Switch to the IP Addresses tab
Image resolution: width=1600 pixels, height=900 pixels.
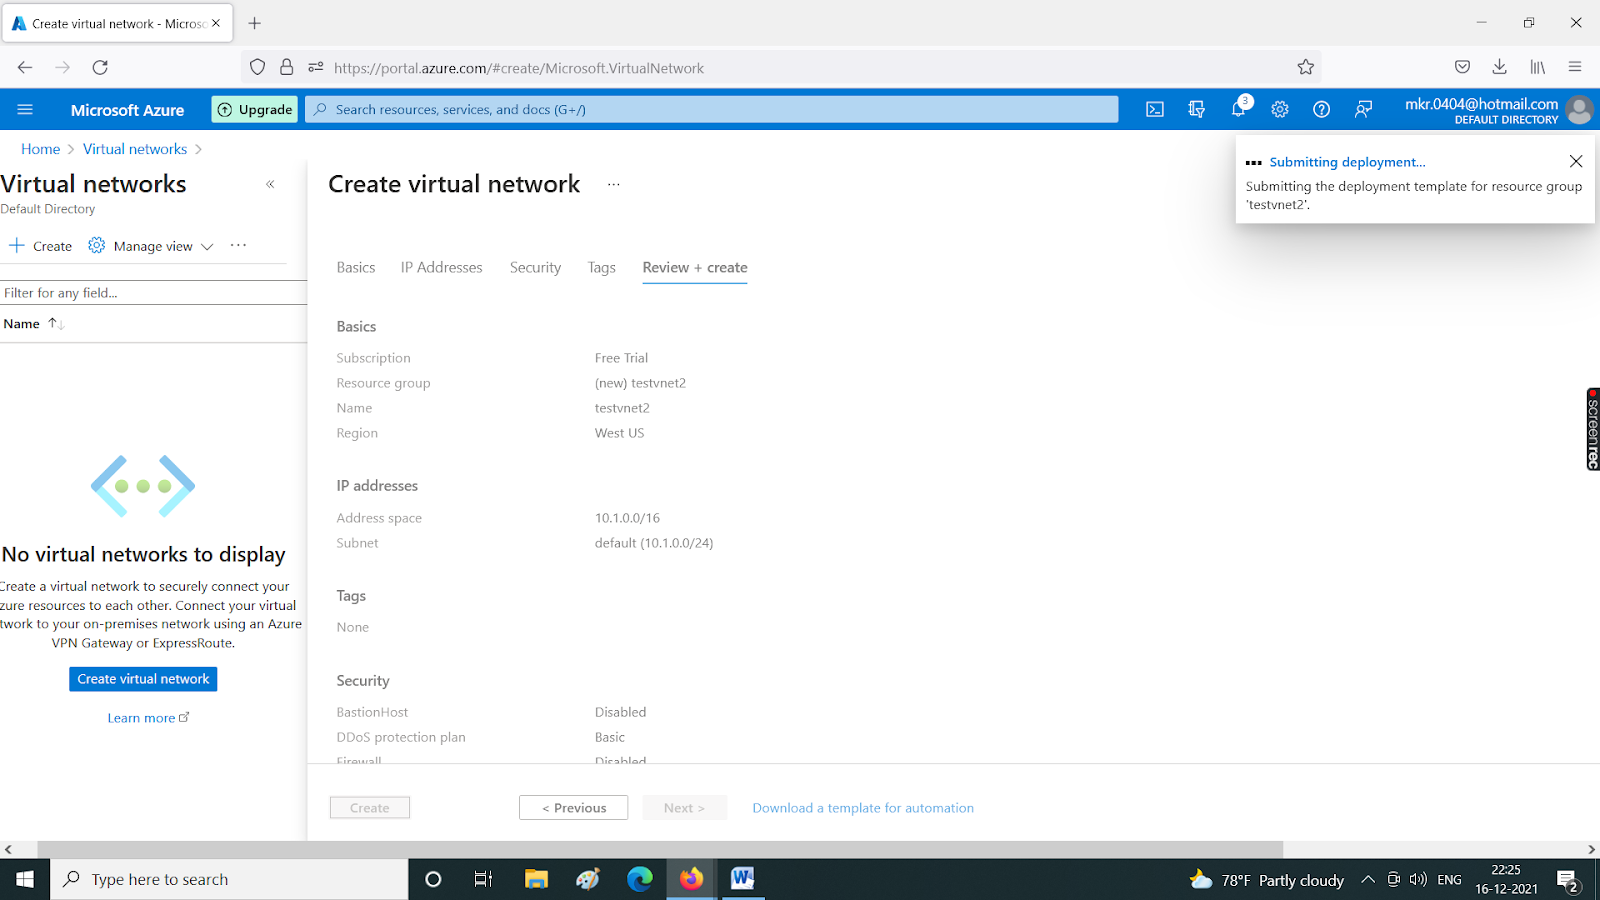pos(442,268)
